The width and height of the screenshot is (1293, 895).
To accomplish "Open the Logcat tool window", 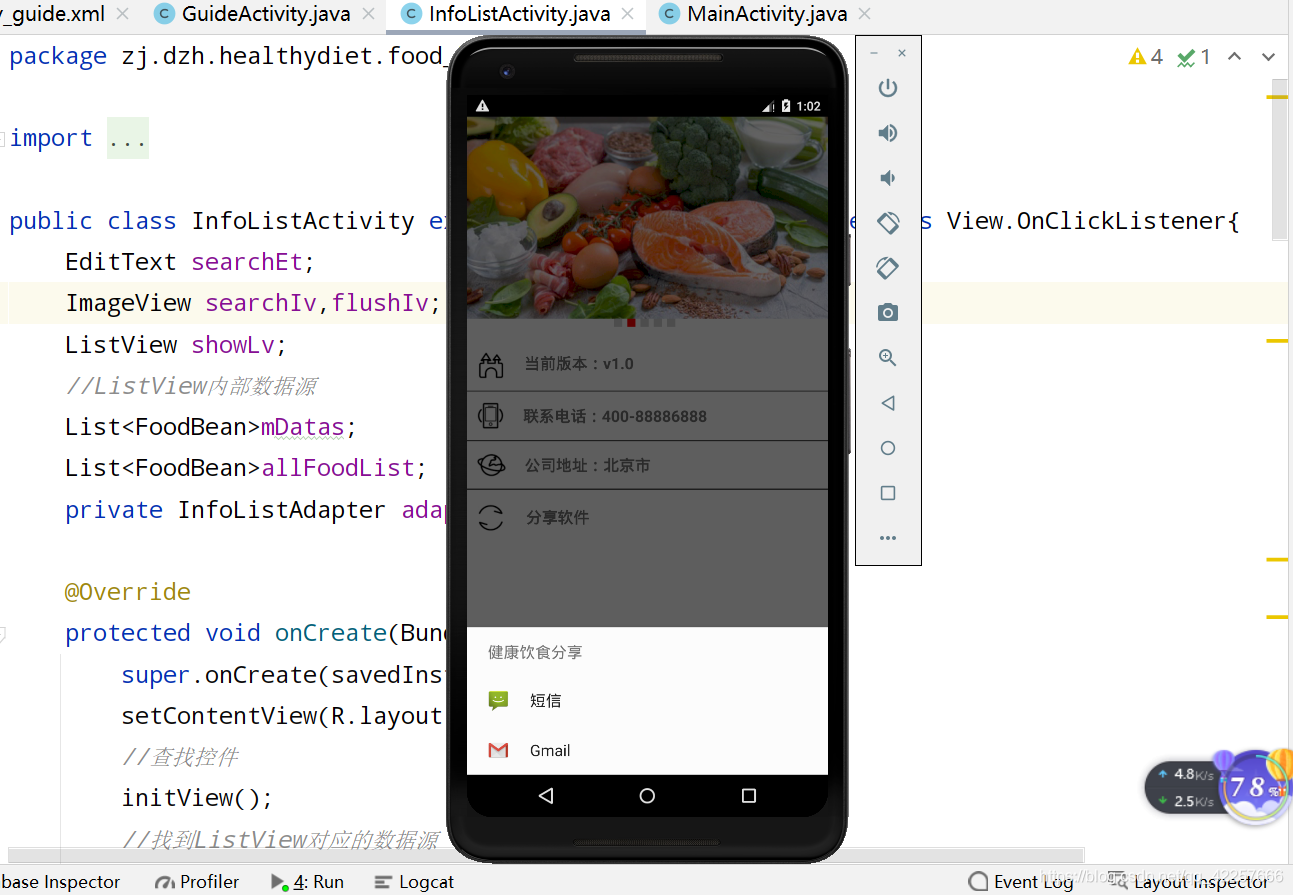I will (x=414, y=882).
